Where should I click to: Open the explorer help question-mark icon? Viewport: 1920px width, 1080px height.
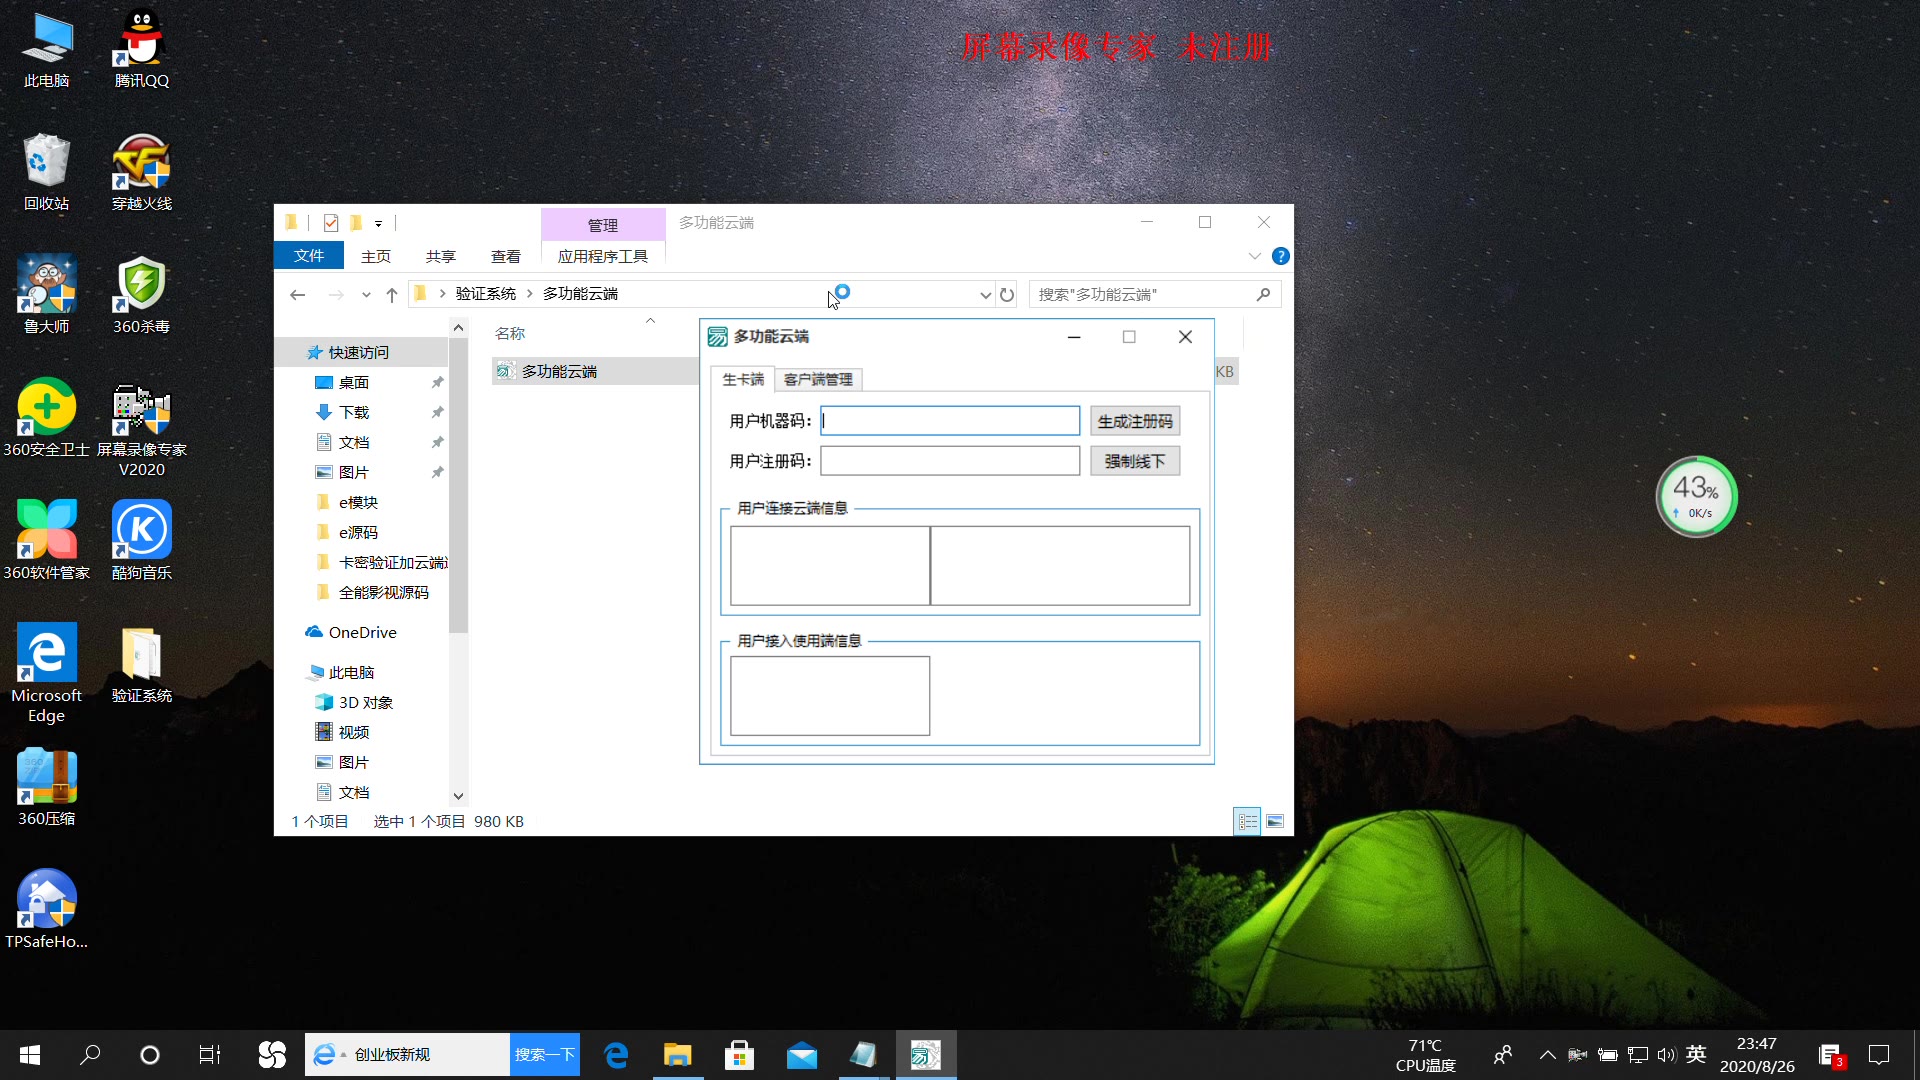click(x=1280, y=257)
